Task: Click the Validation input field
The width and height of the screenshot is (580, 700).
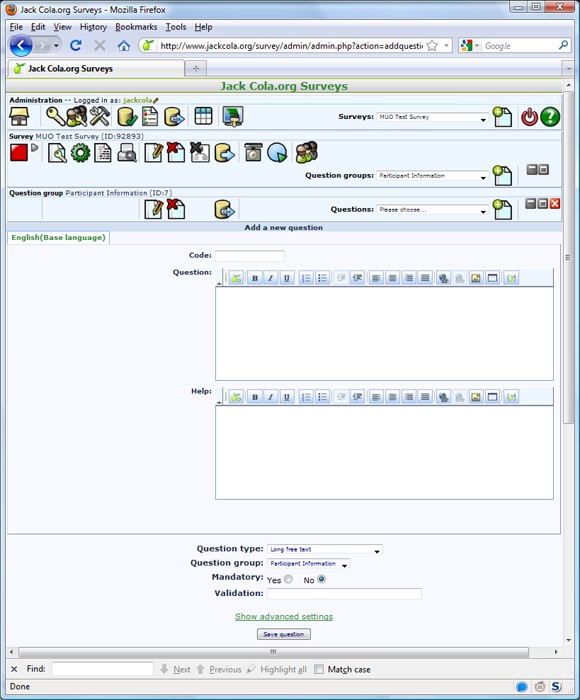Action: pos(344,594)
